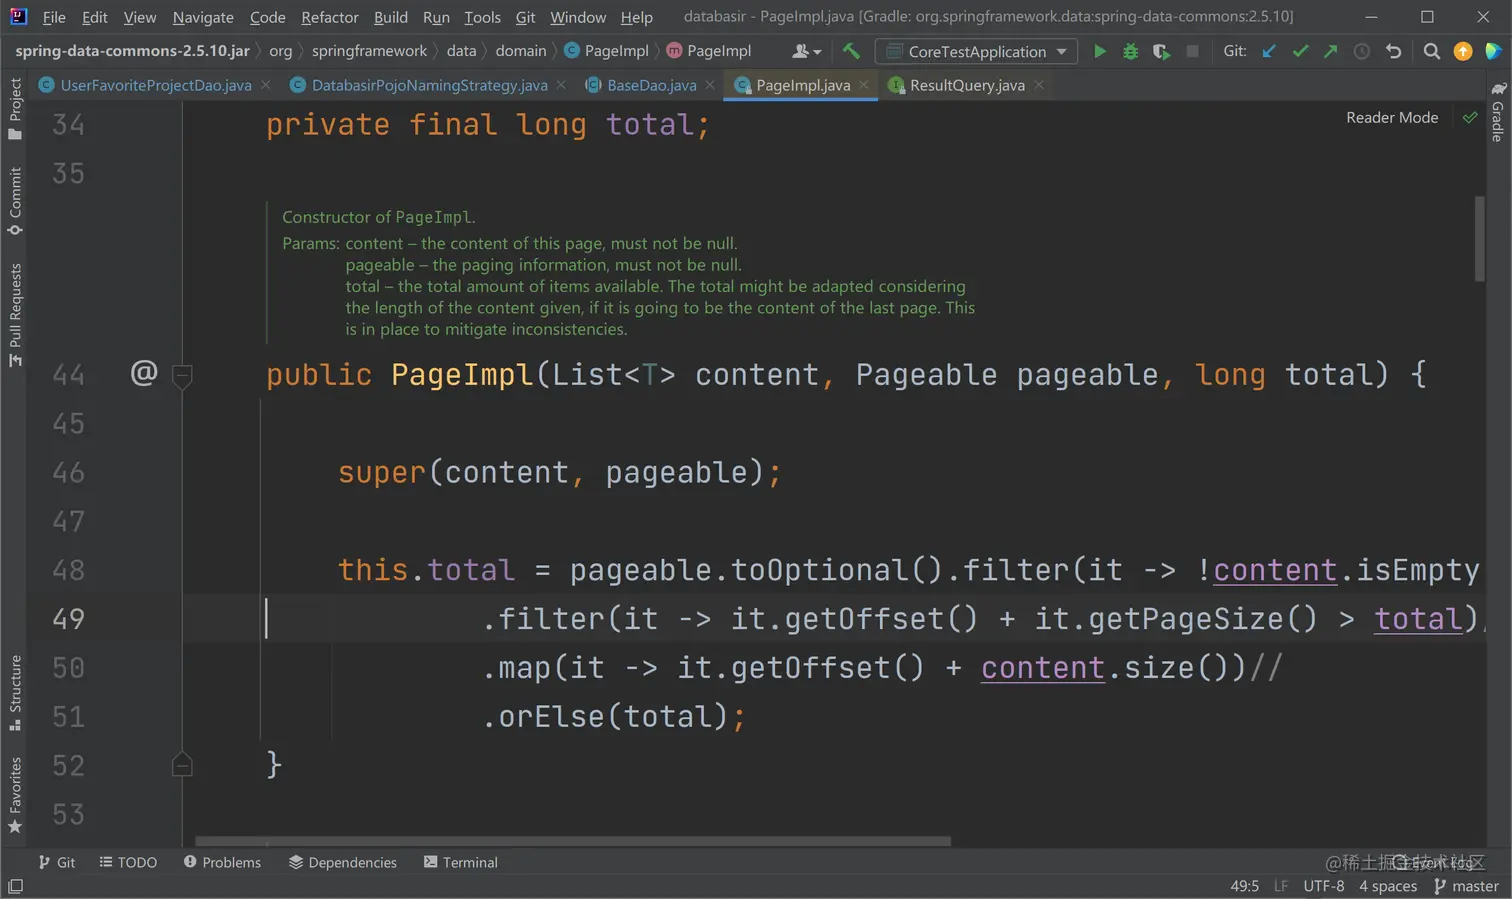Switch to UserFavoriteProjectDao.java tab
The width and height of the screenshot is (1512, 899).
pyautogui.click(x=155, y=85)
